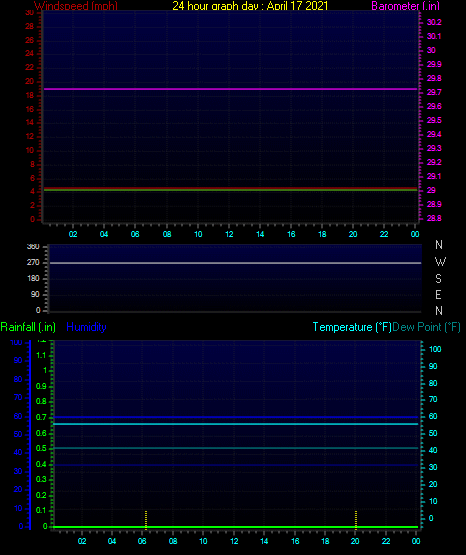Image resolution: width=466 pixels, height=555 pixels.
Task: Click the green rainfall line at zero
Action: tap(235, 527)
